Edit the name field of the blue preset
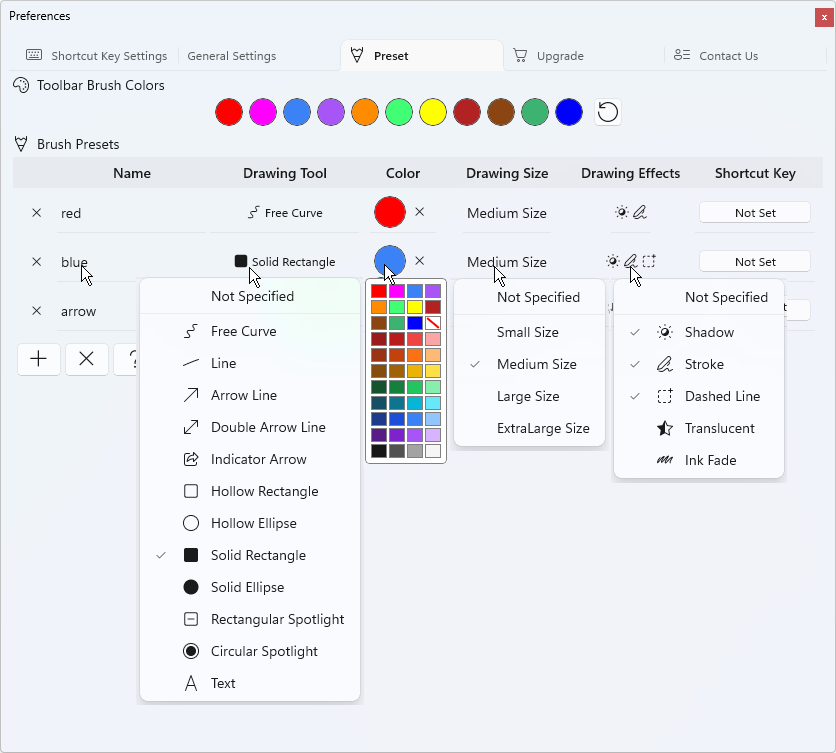Image resolution: width=836 pixels, height=753 pixels. (x=131, y=262)
